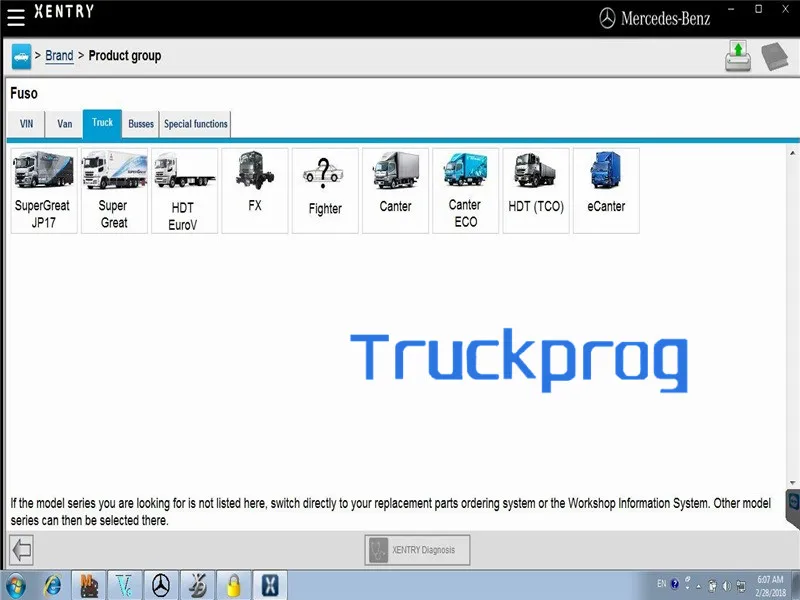Viewport: 800px width, 600px height.
Task: Open the Mercedes star taskbar icon
Action: (161, 586)
